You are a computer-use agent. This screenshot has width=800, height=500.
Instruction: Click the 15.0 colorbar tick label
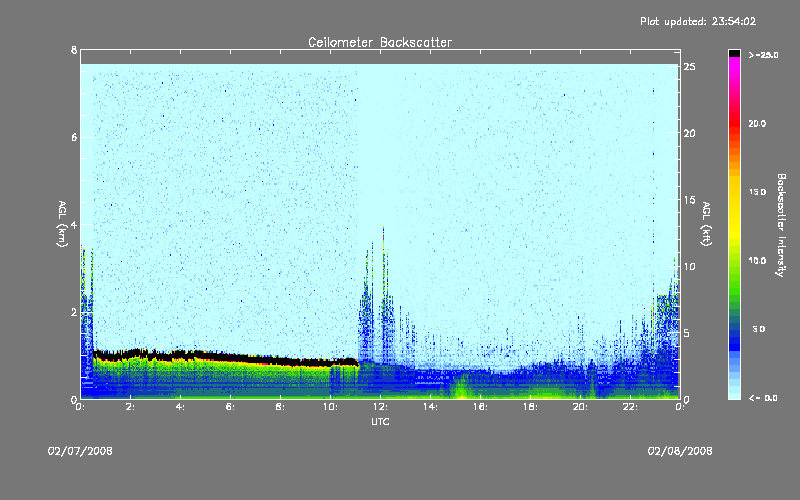coord(757,192)
